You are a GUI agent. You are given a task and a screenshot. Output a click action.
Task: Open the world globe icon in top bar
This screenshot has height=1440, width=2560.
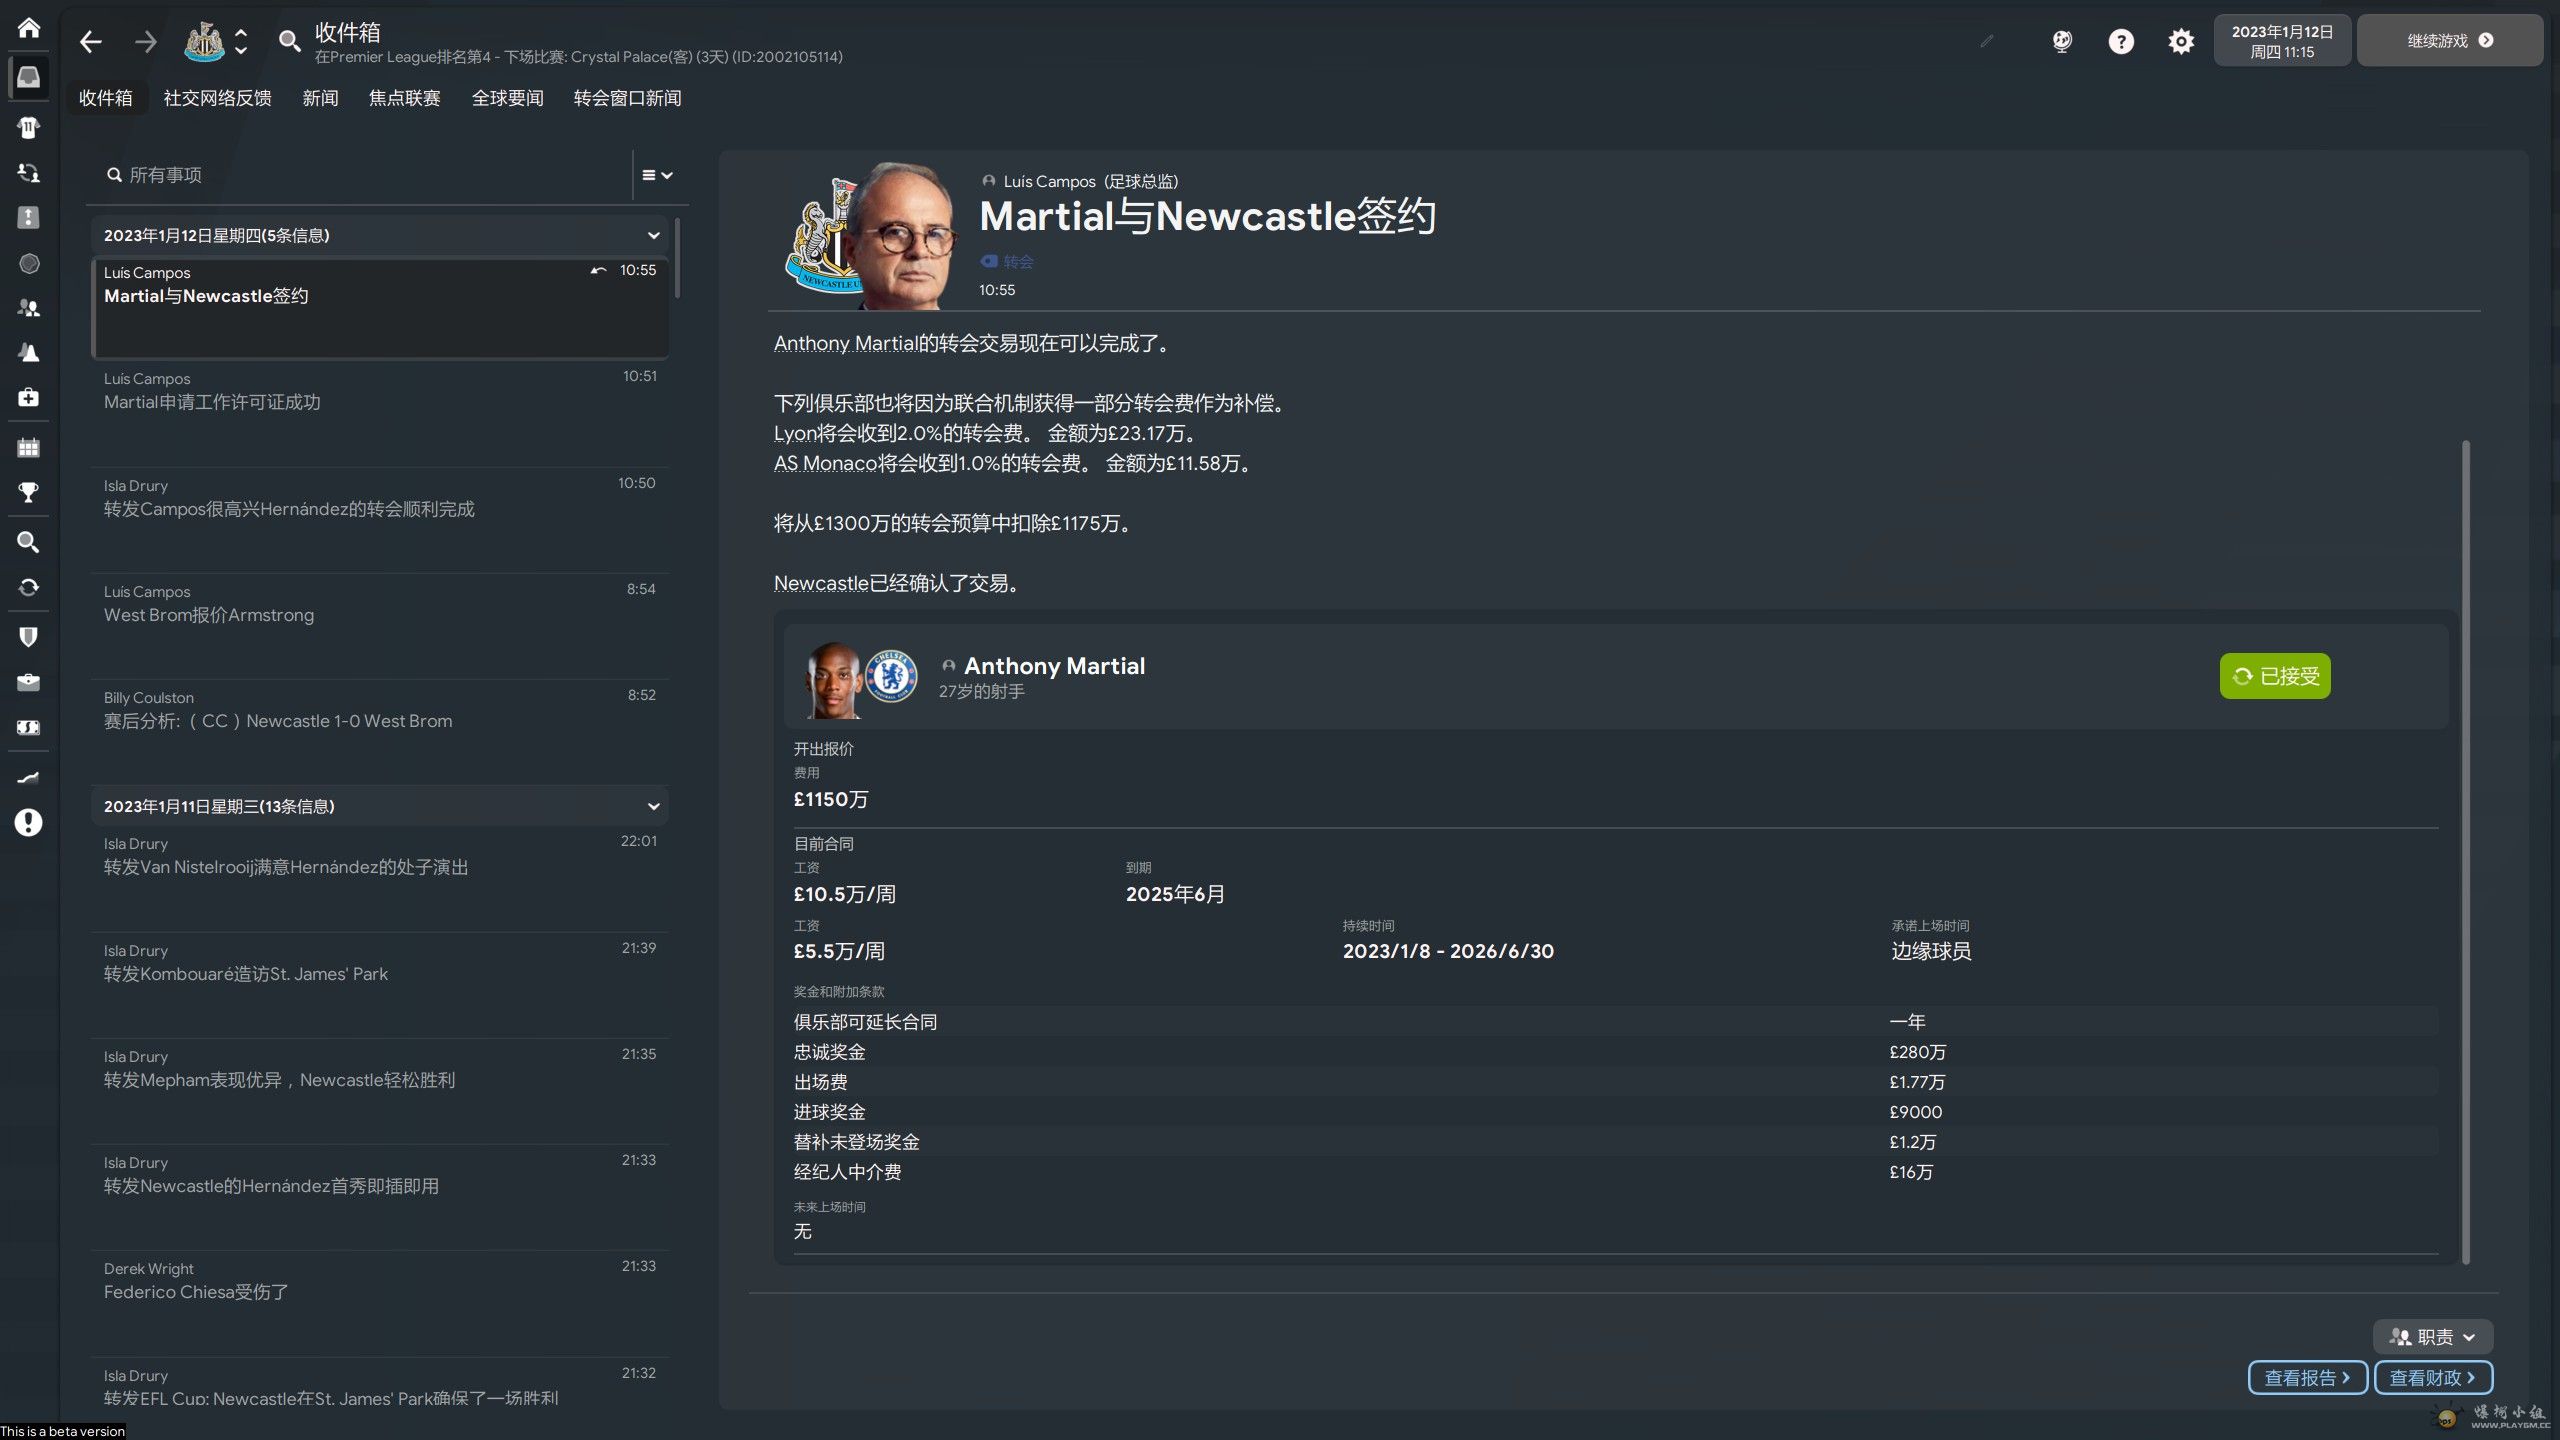coord(2062,41)
